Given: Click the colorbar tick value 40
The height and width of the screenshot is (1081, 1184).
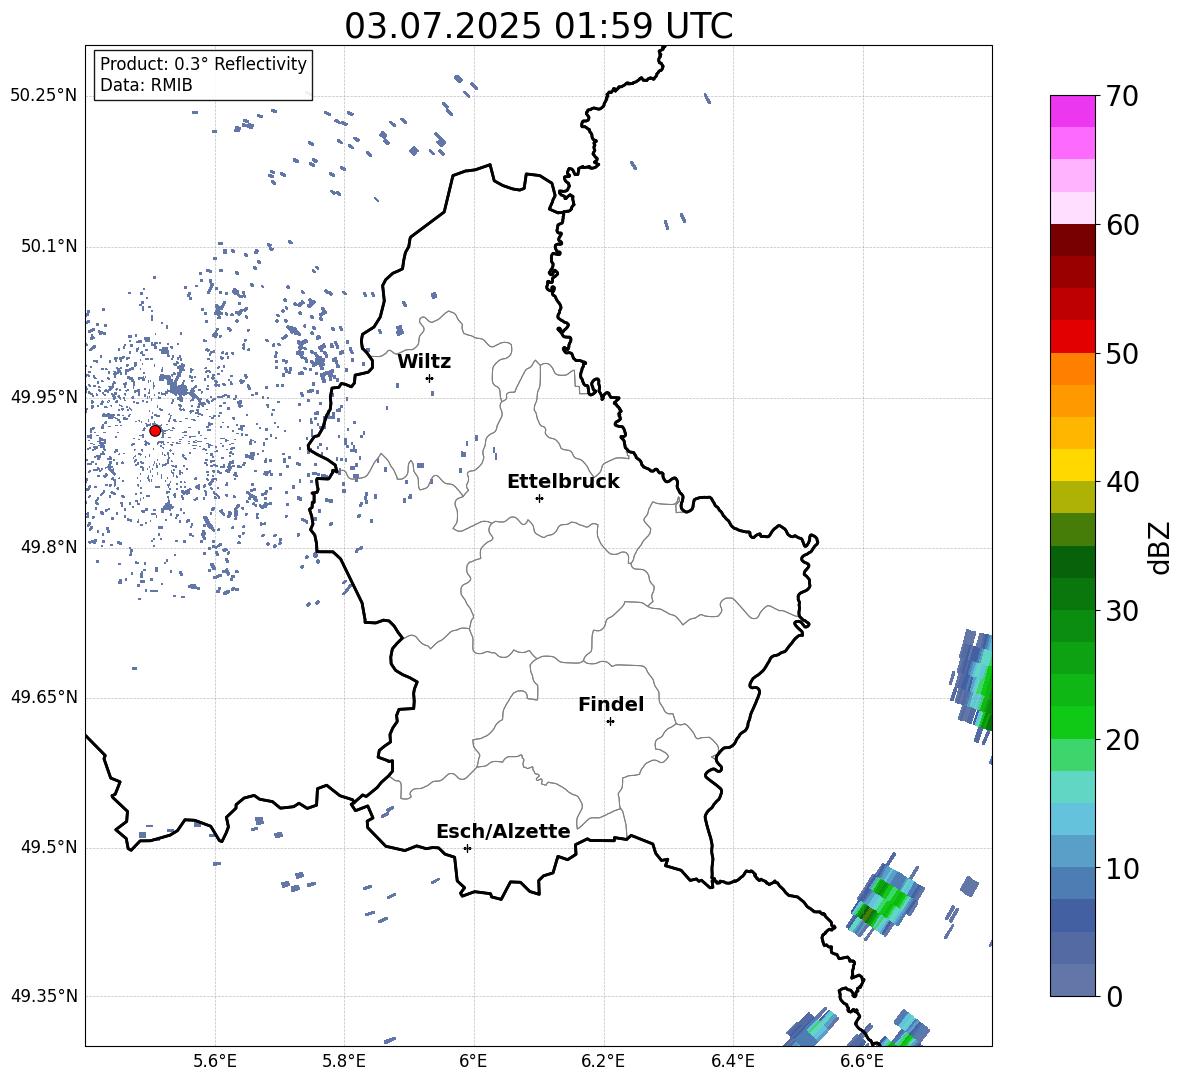Looking at the screenshot, I should pos(1122,482).
